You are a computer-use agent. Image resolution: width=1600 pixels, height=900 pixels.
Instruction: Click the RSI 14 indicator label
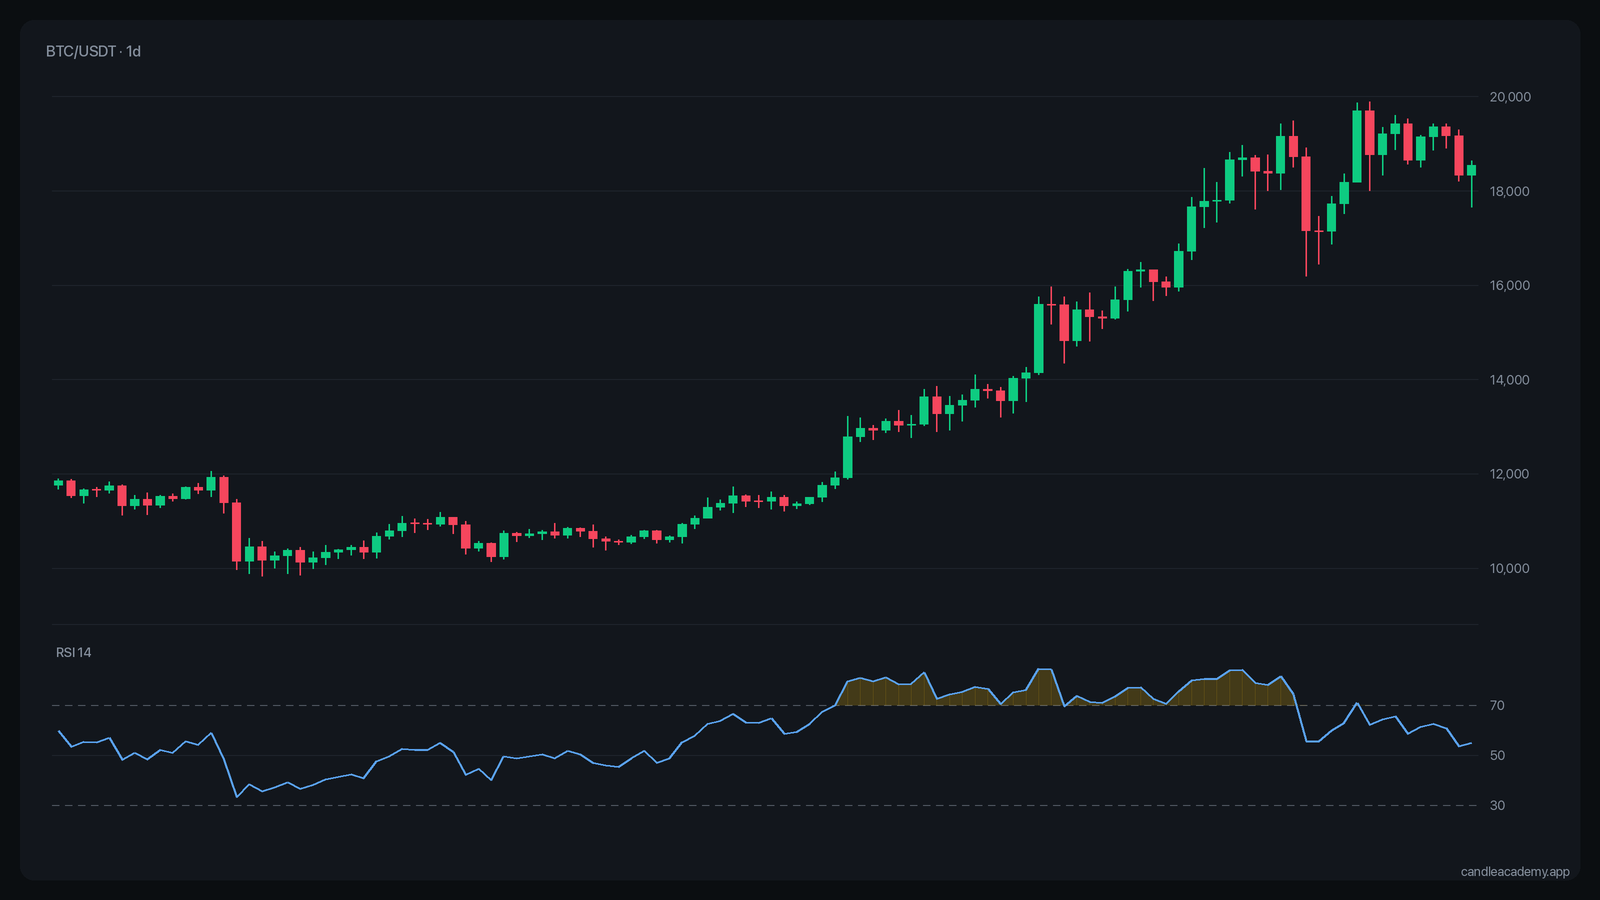74,653
